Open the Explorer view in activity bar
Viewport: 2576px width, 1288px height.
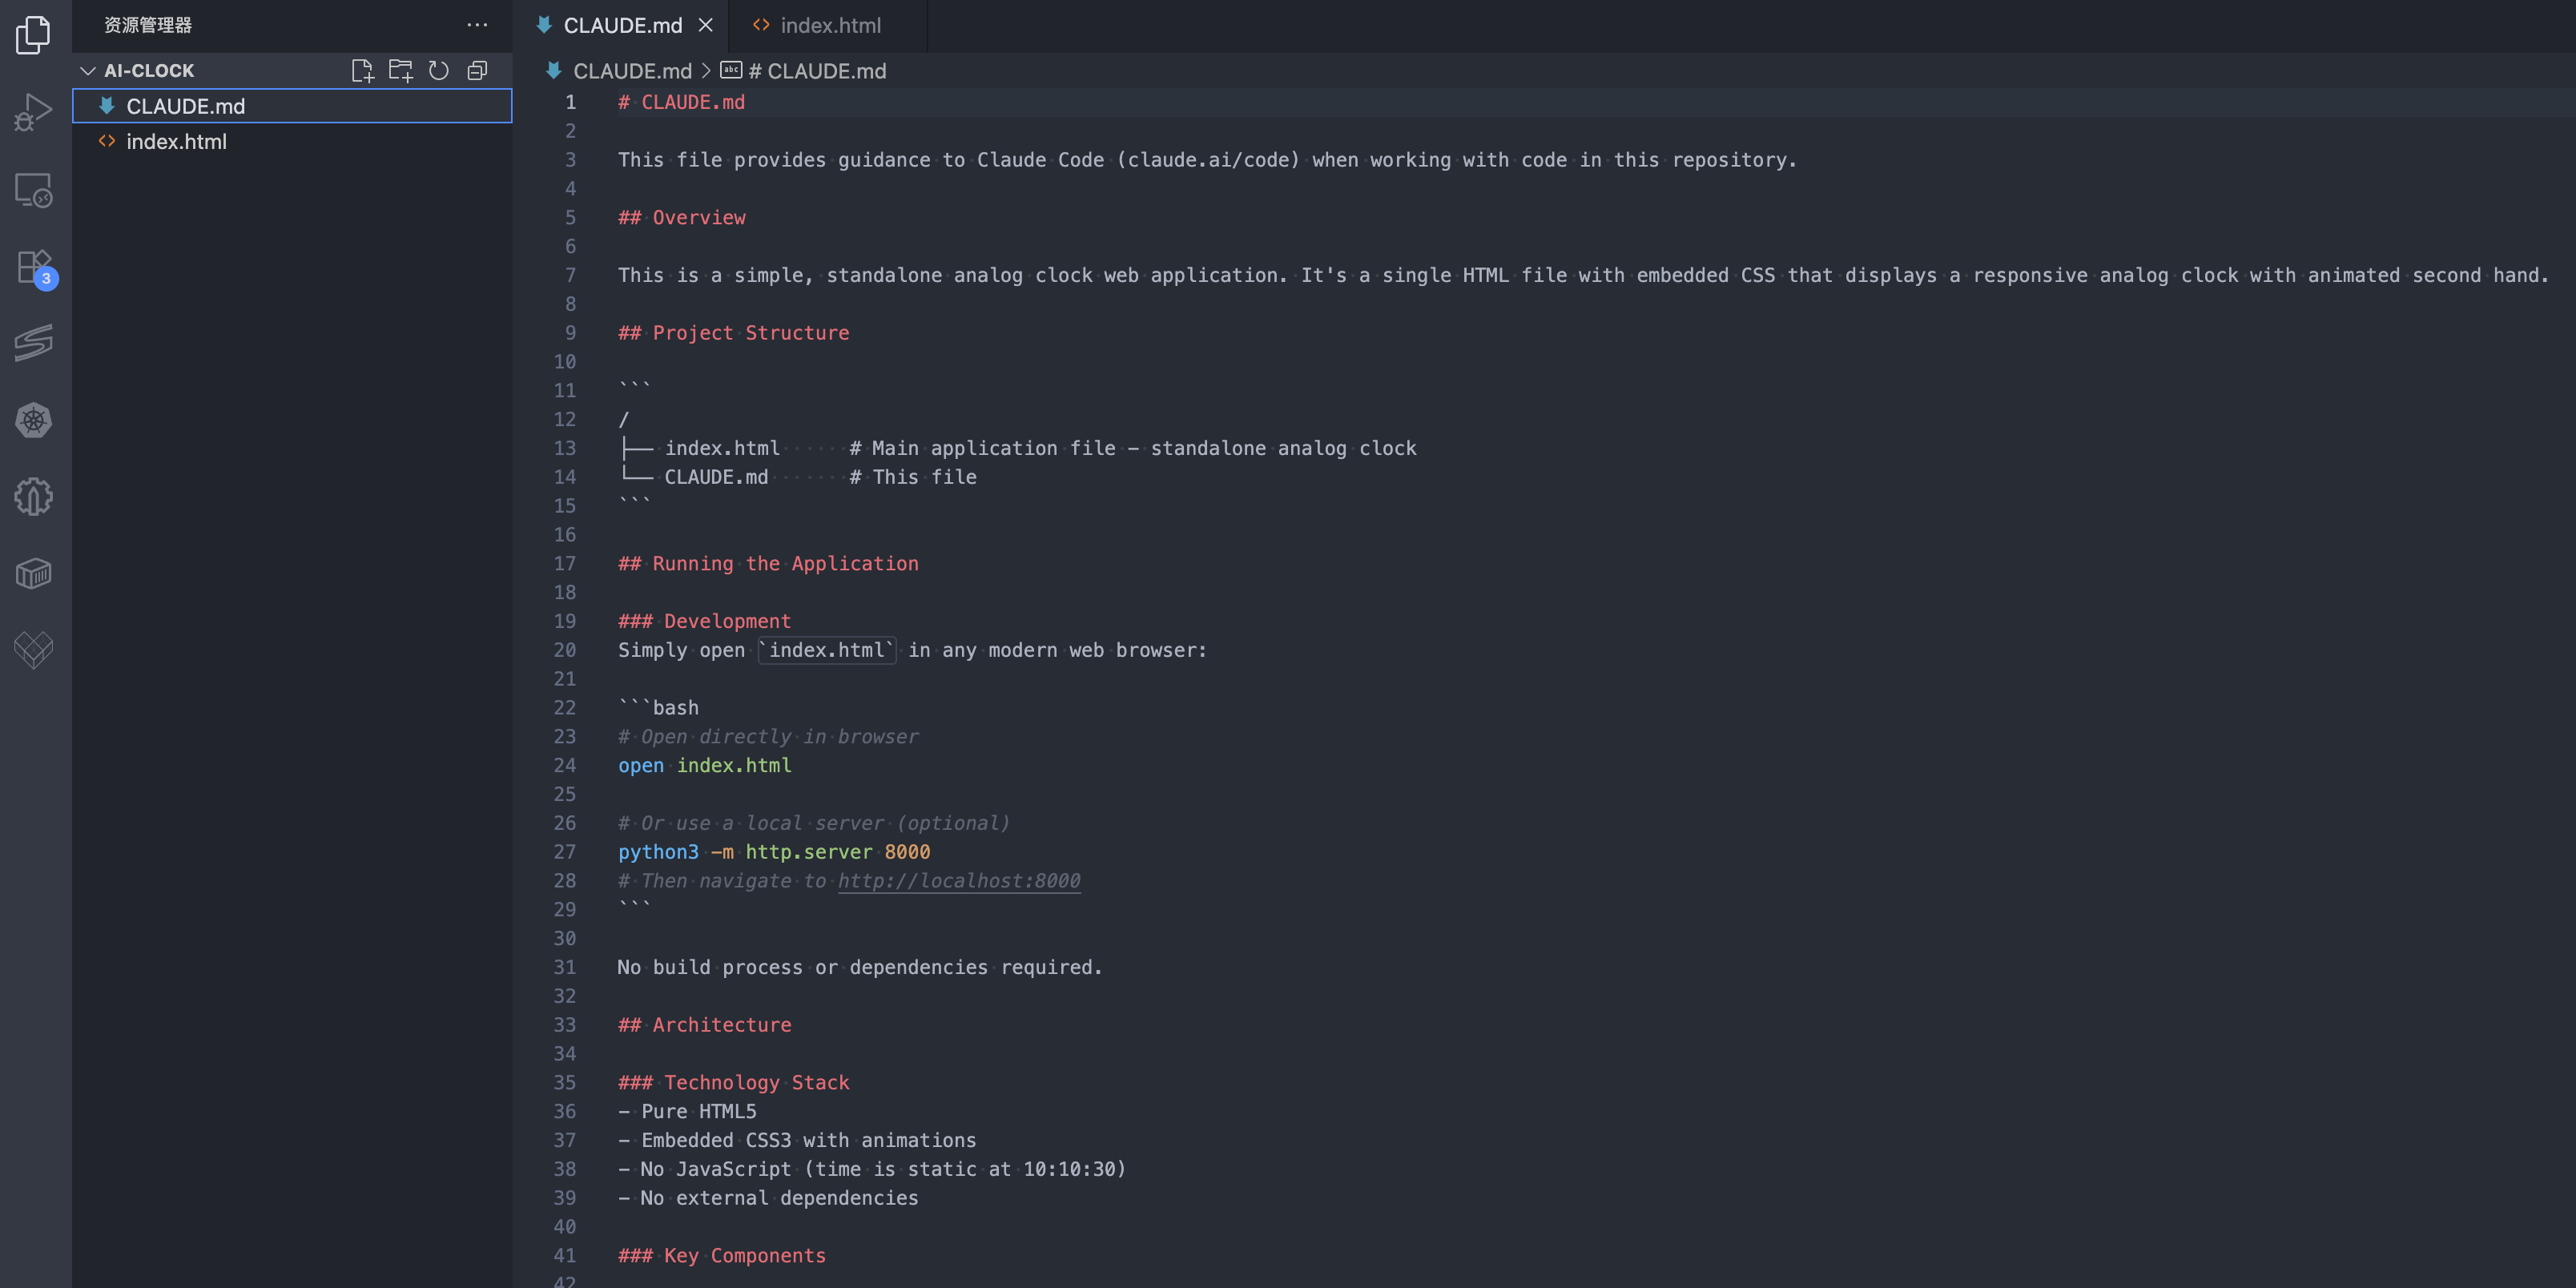click(x=34, y=35)
